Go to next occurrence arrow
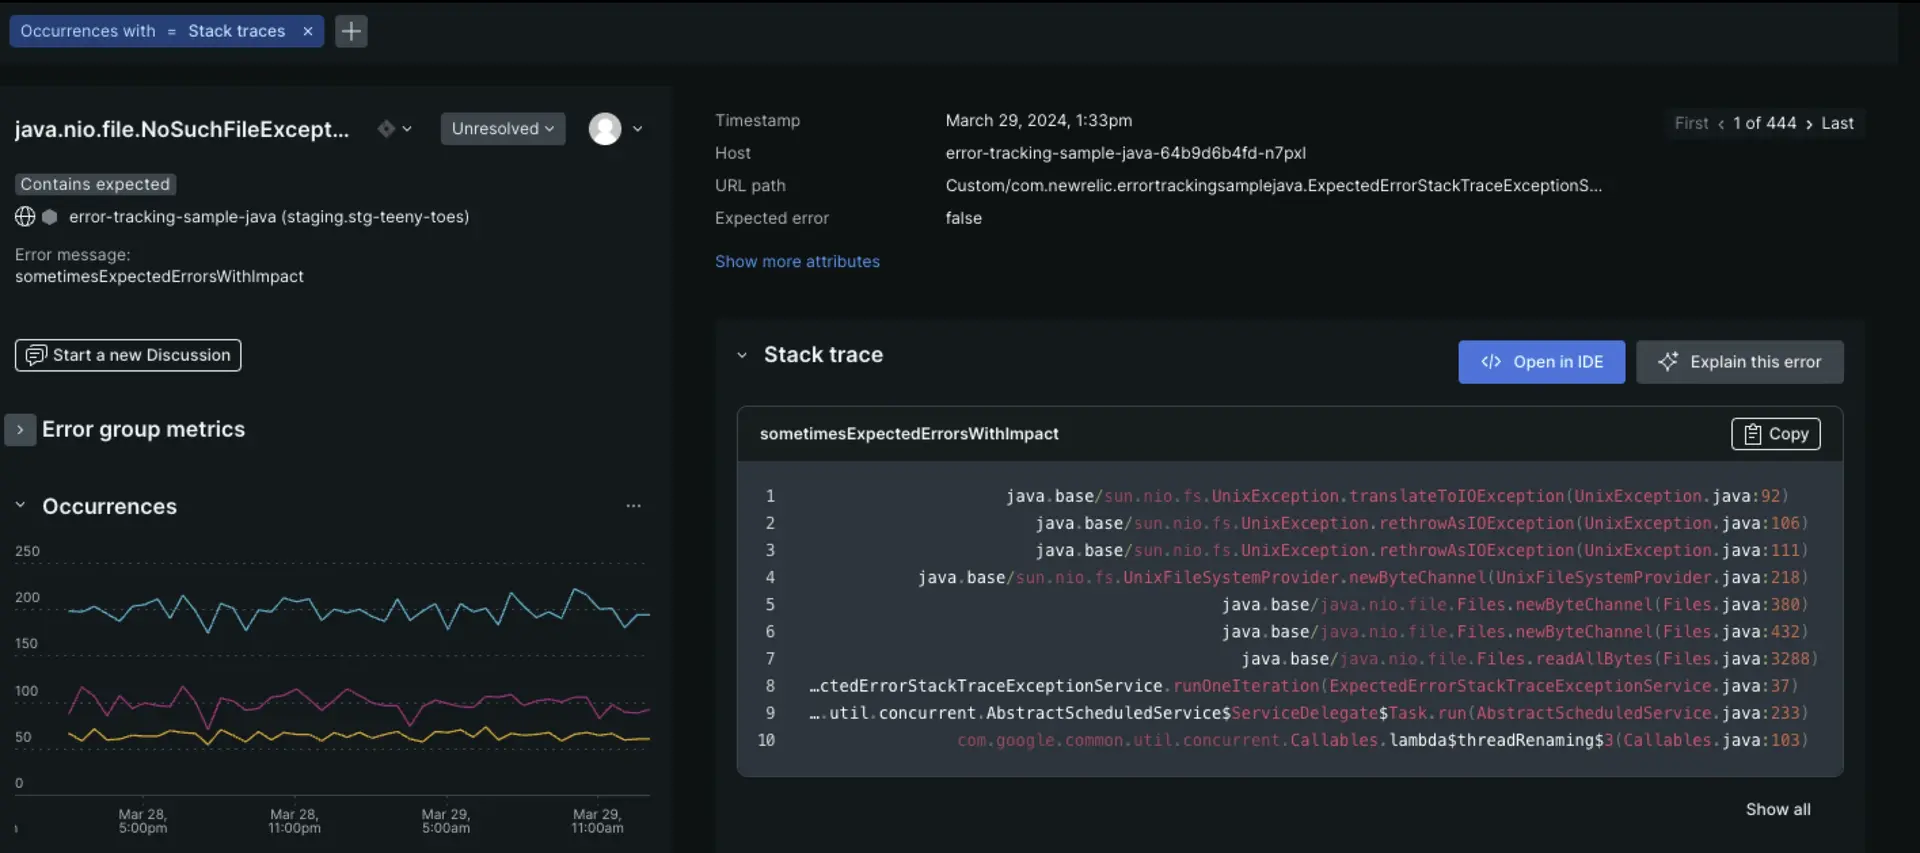Screen dimensions: 1920x853 (x=1808, y=124)
